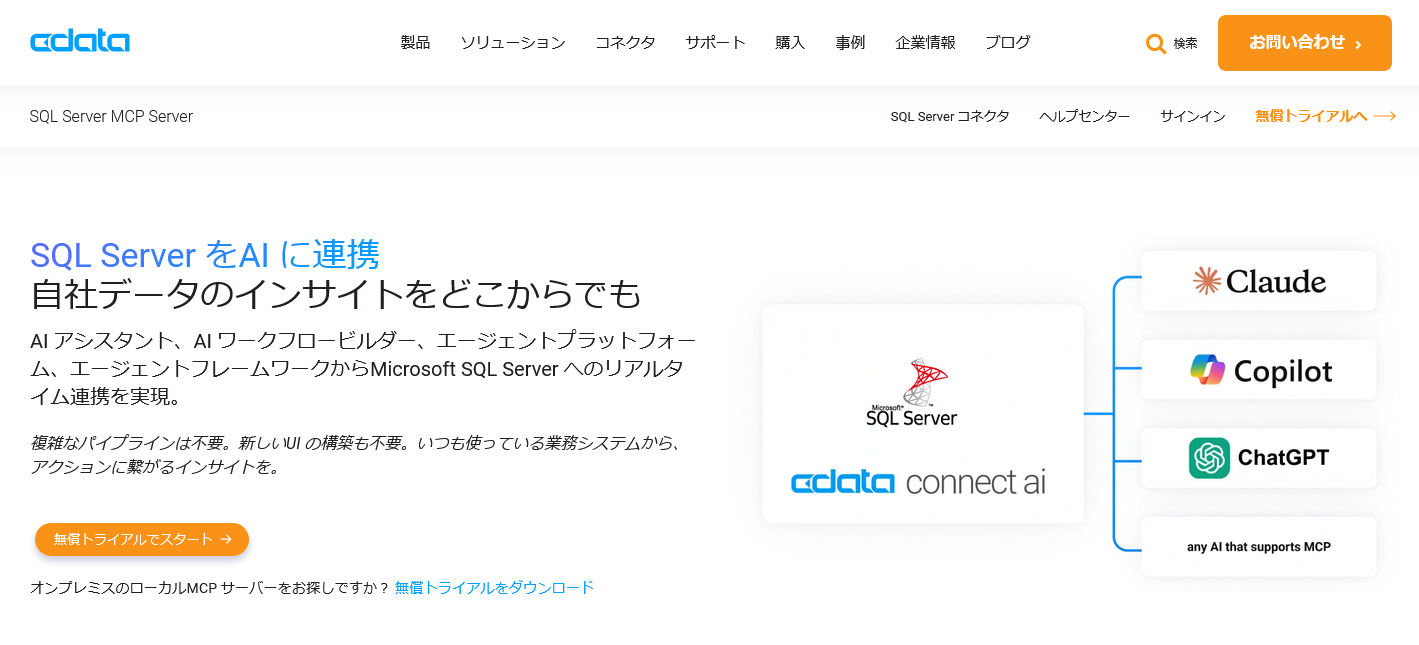Click the ChatGPT label text
Screen dimensions: 1419x645
(x=1283, y=458)
